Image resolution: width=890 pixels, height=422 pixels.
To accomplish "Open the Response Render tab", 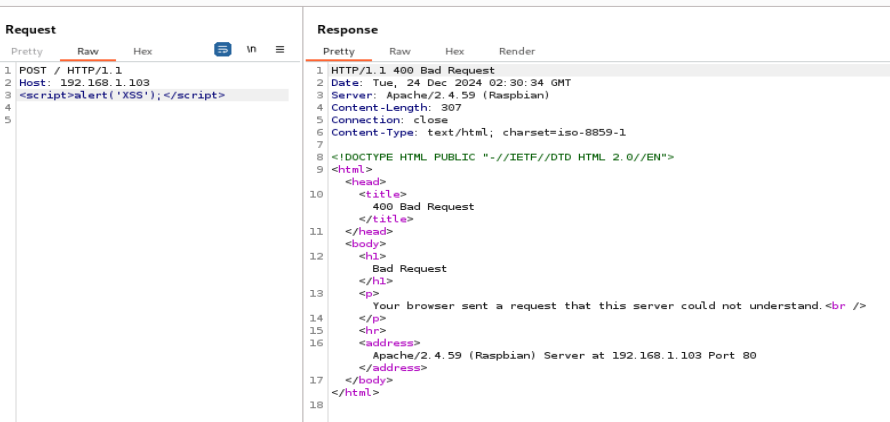I will [x=517, y=51].
